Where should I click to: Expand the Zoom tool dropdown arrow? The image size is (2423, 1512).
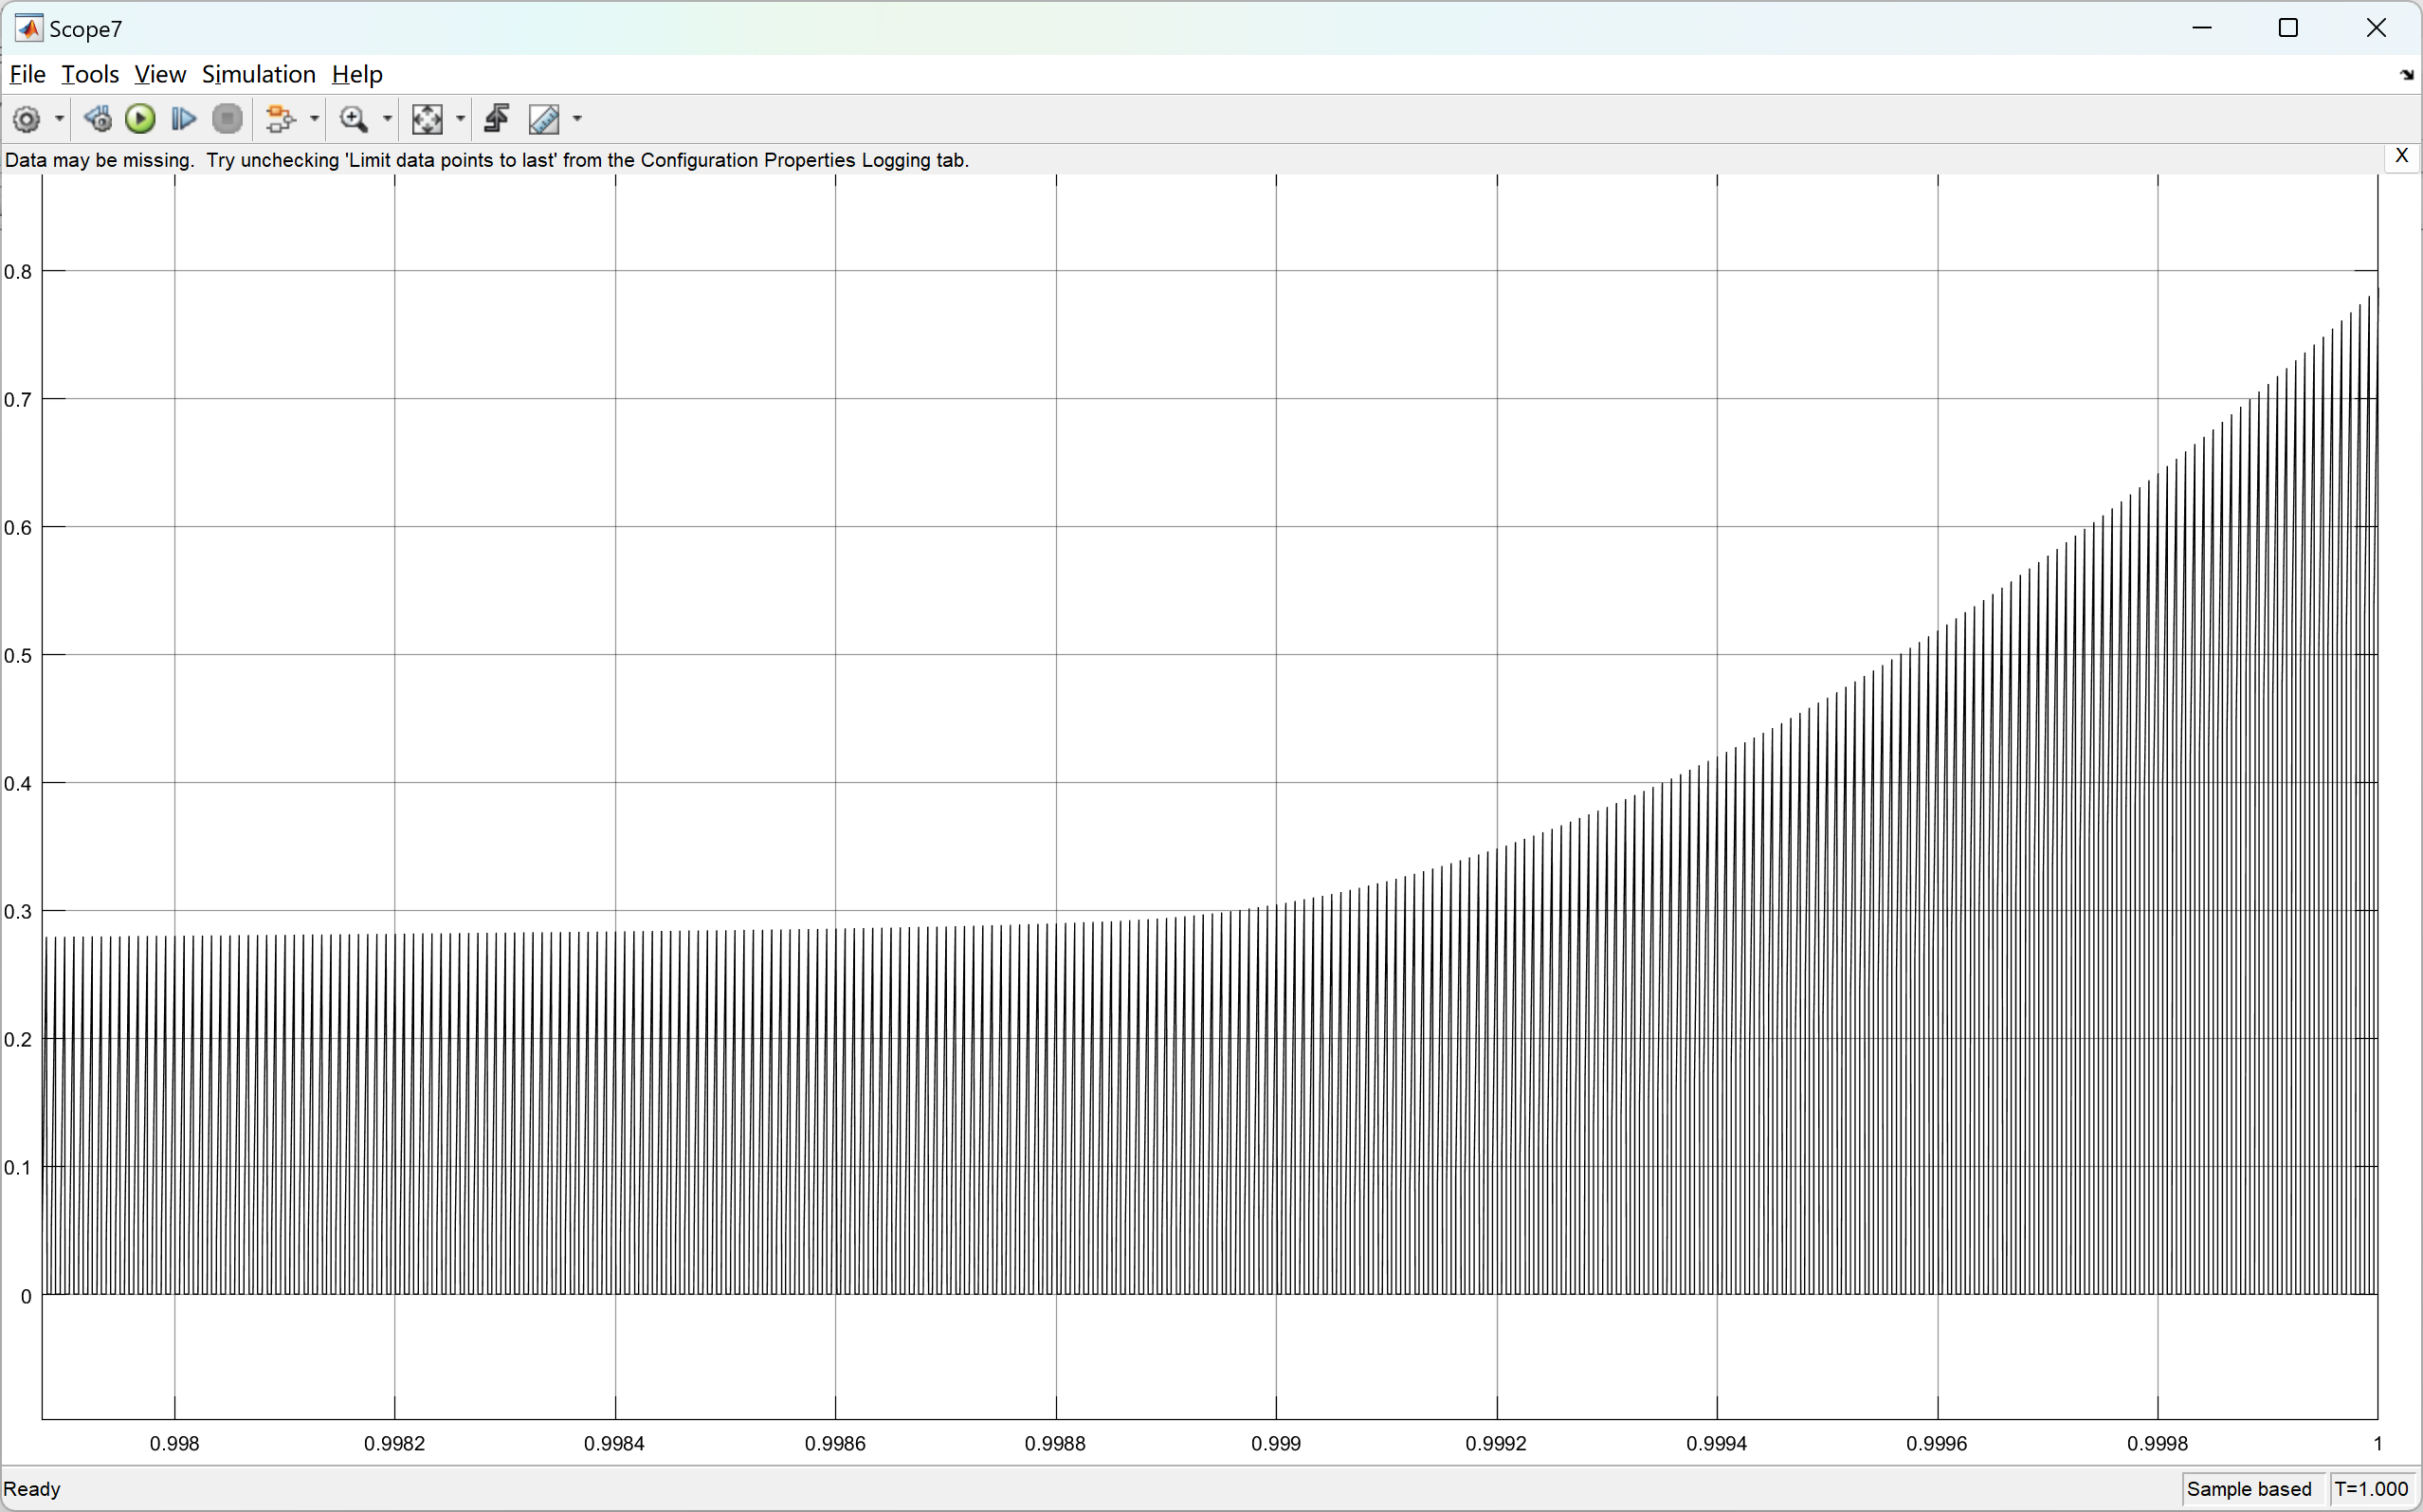(x=387, y=119)
